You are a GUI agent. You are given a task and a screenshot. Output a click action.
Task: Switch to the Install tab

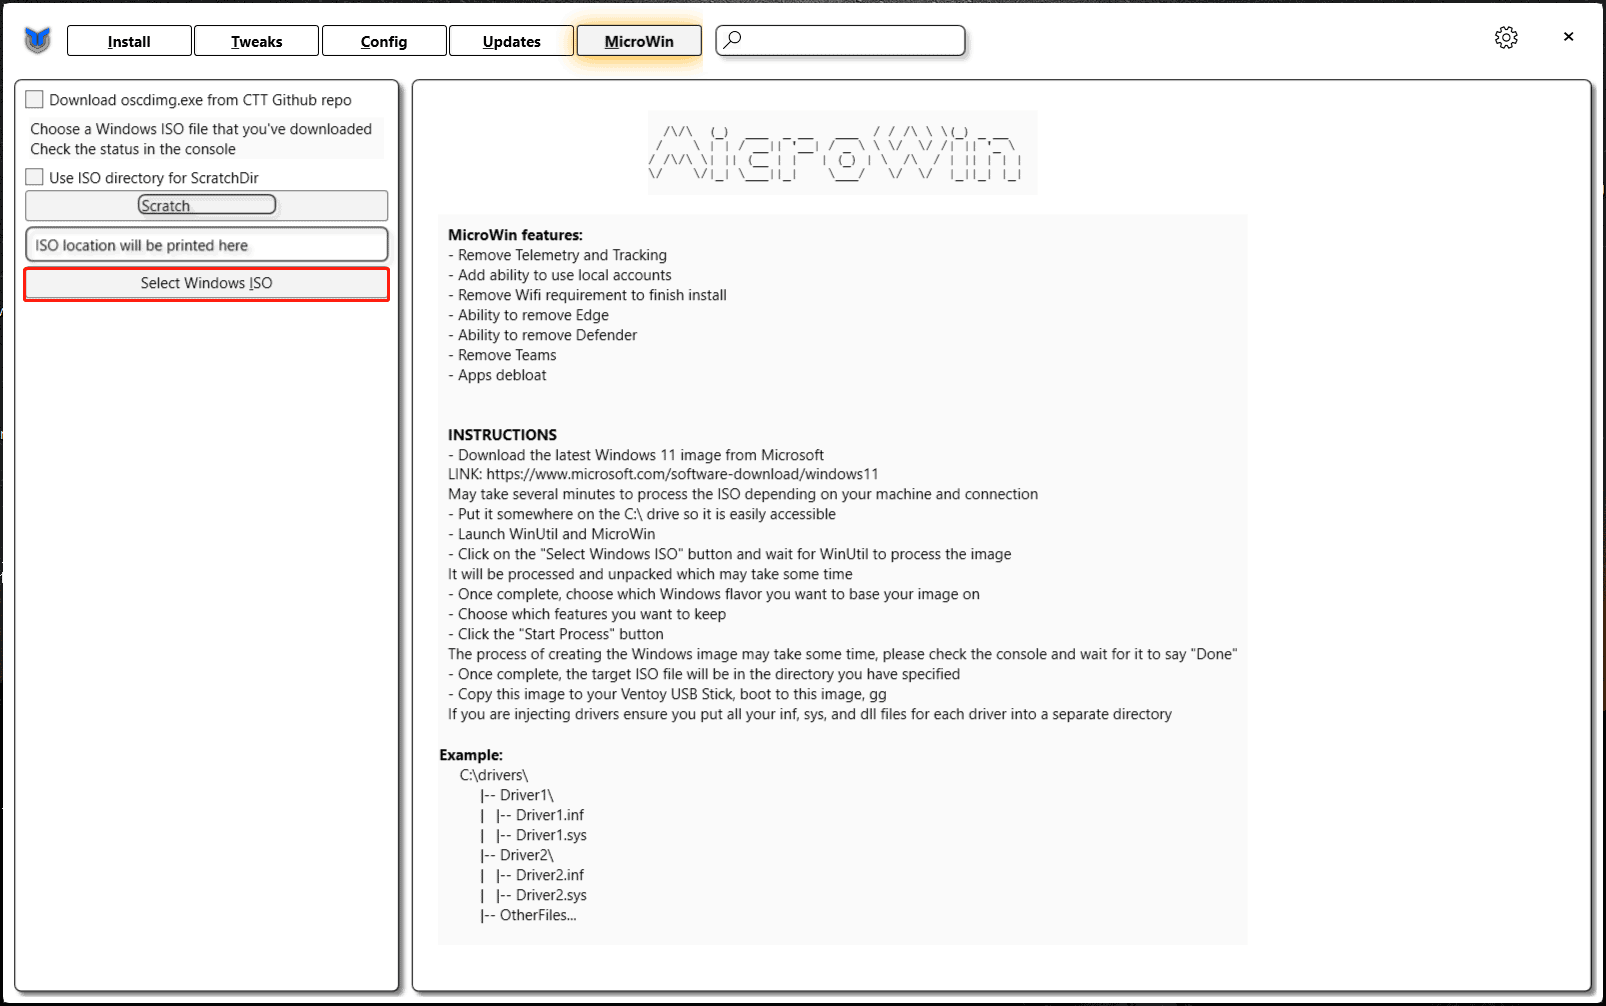point(129,41)
